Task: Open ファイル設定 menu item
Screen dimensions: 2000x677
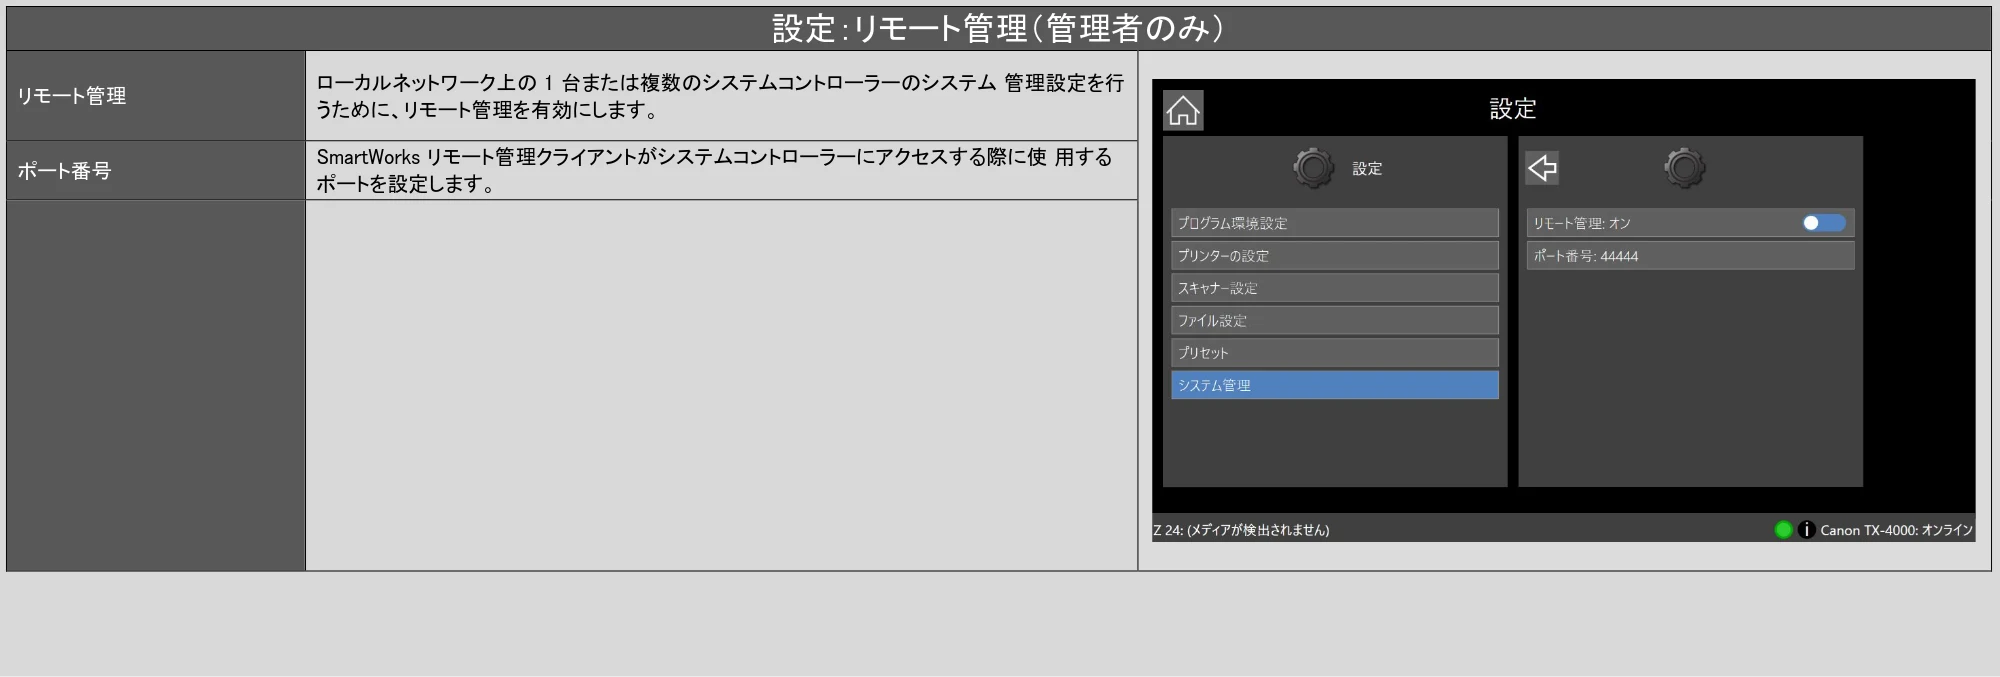Action: click(1335, 321)
